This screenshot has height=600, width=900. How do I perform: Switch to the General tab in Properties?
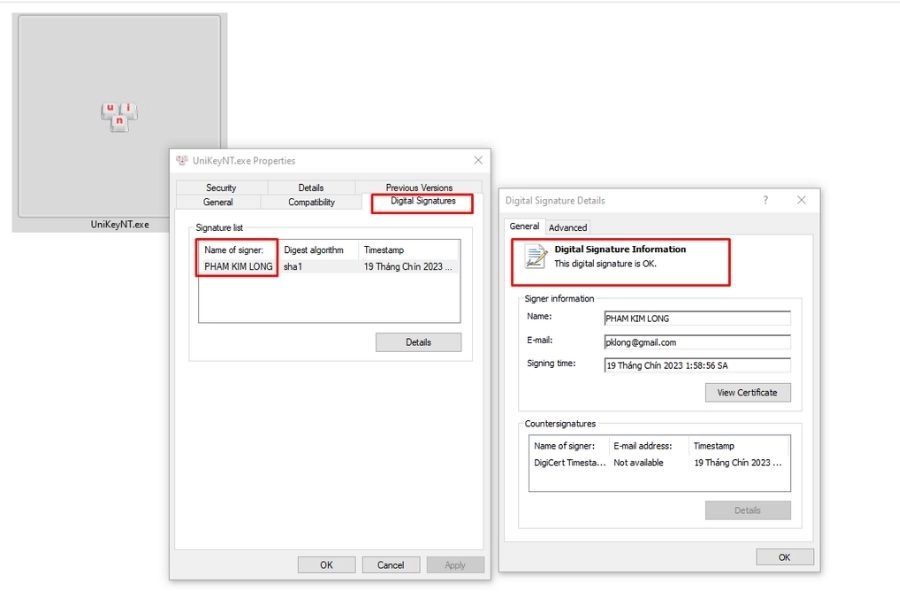(x=218, y=202)
